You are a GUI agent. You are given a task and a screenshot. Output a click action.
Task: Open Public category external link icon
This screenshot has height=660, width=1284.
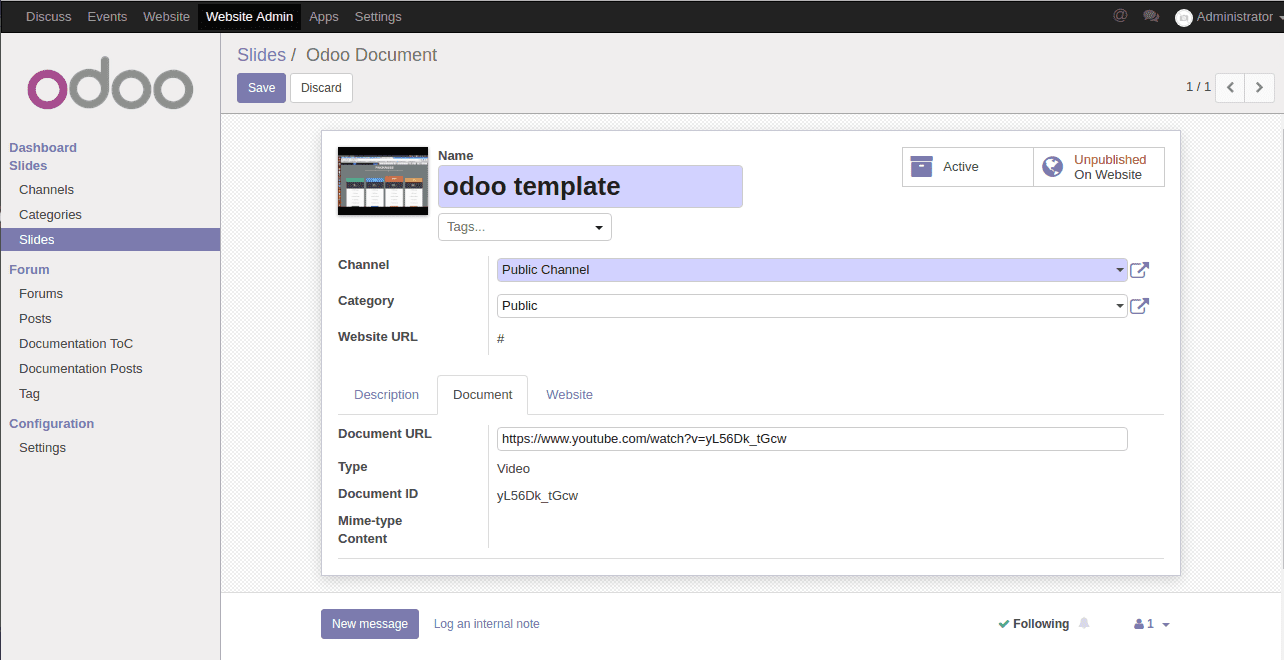coord(1139,306)
